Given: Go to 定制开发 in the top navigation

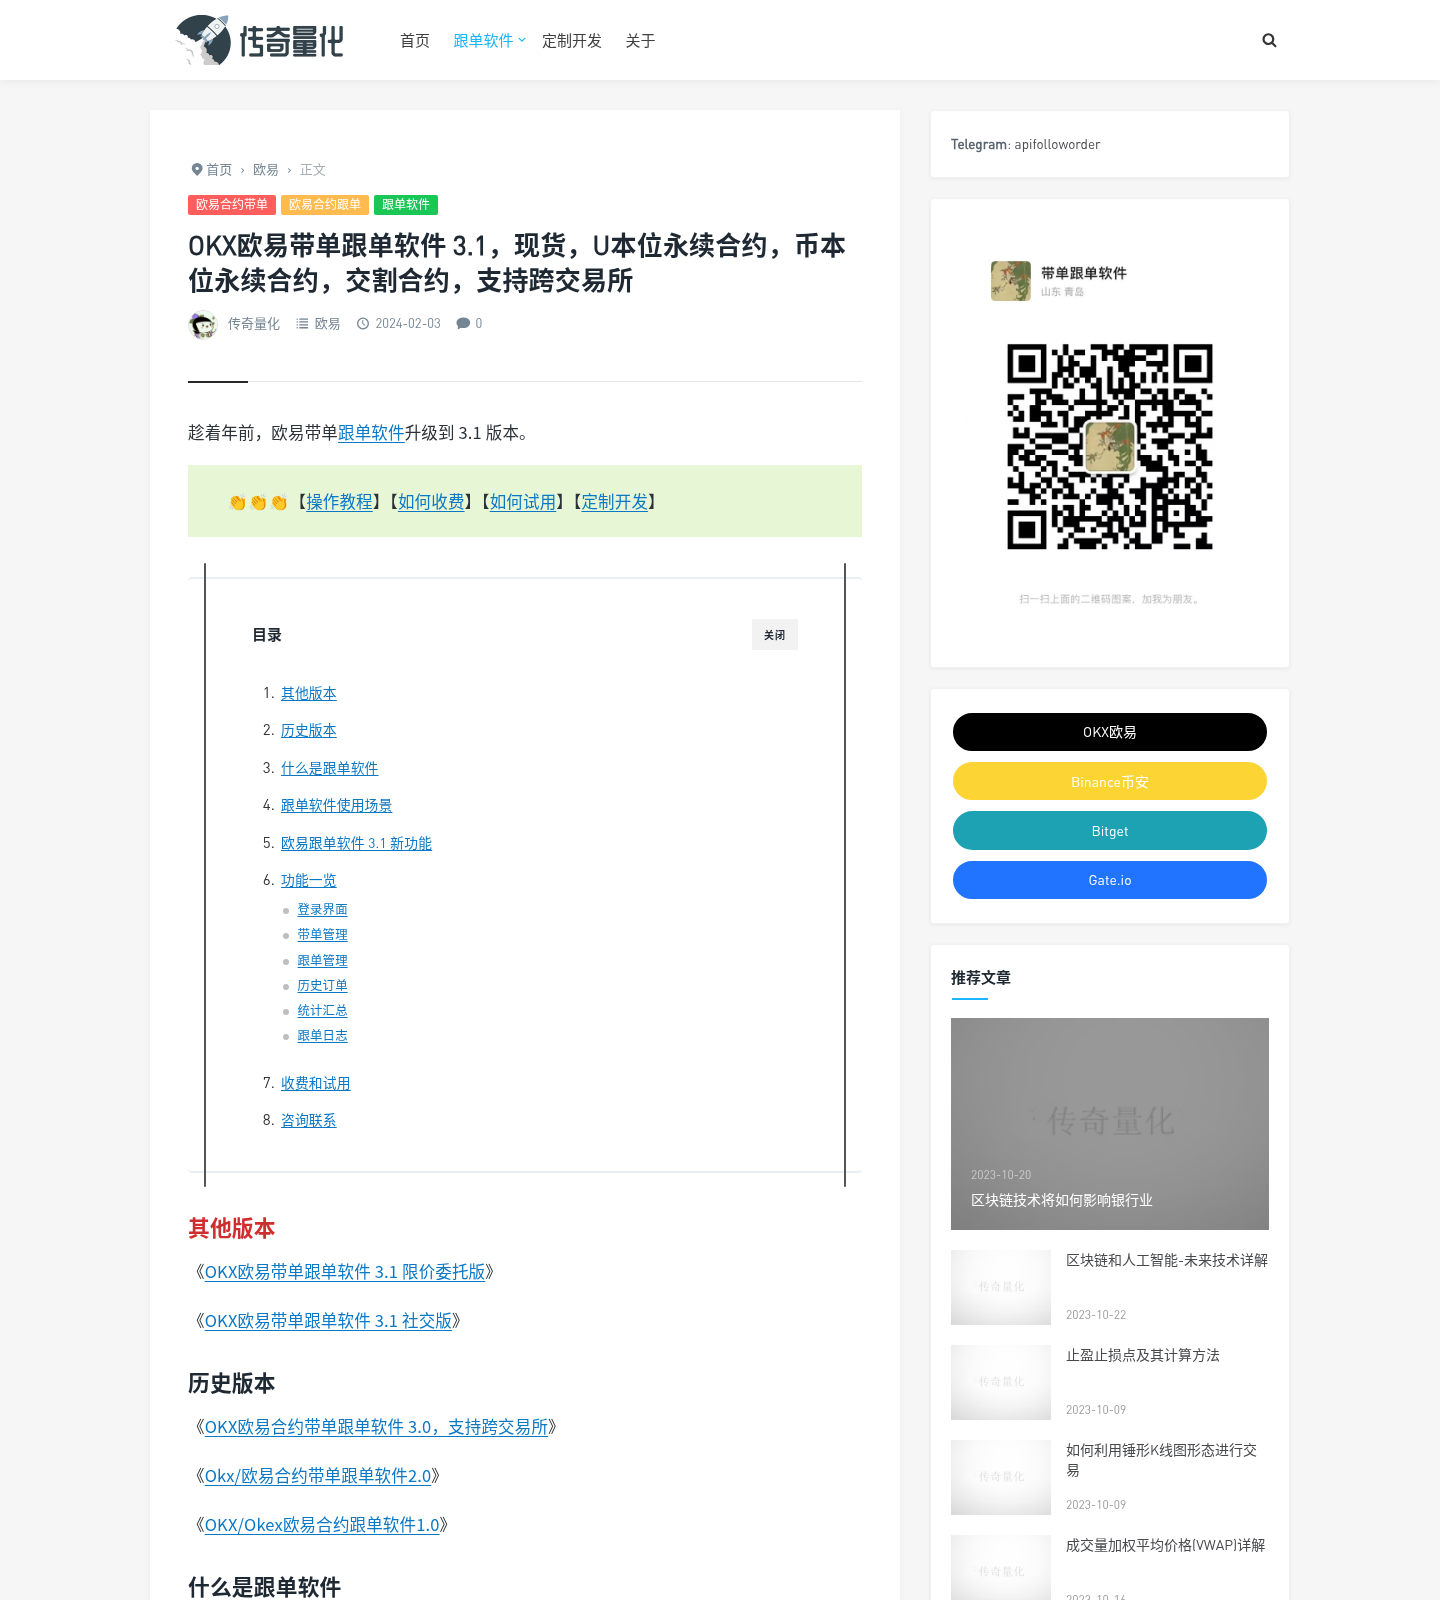Looking at the screenshot, I should tap(572, 41).
